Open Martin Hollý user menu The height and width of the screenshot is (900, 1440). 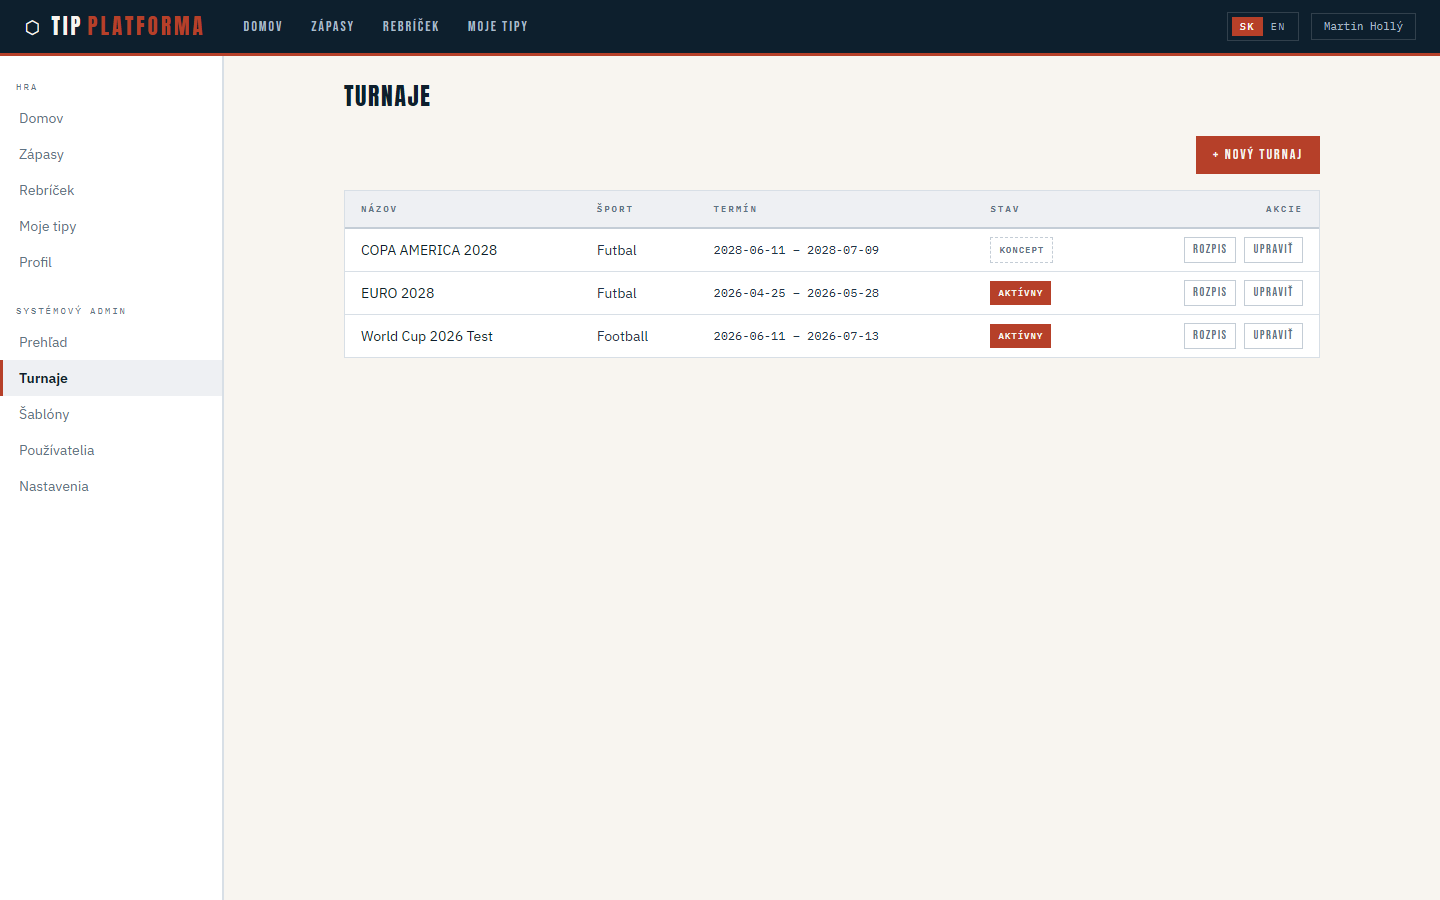tap(1362, 27)
